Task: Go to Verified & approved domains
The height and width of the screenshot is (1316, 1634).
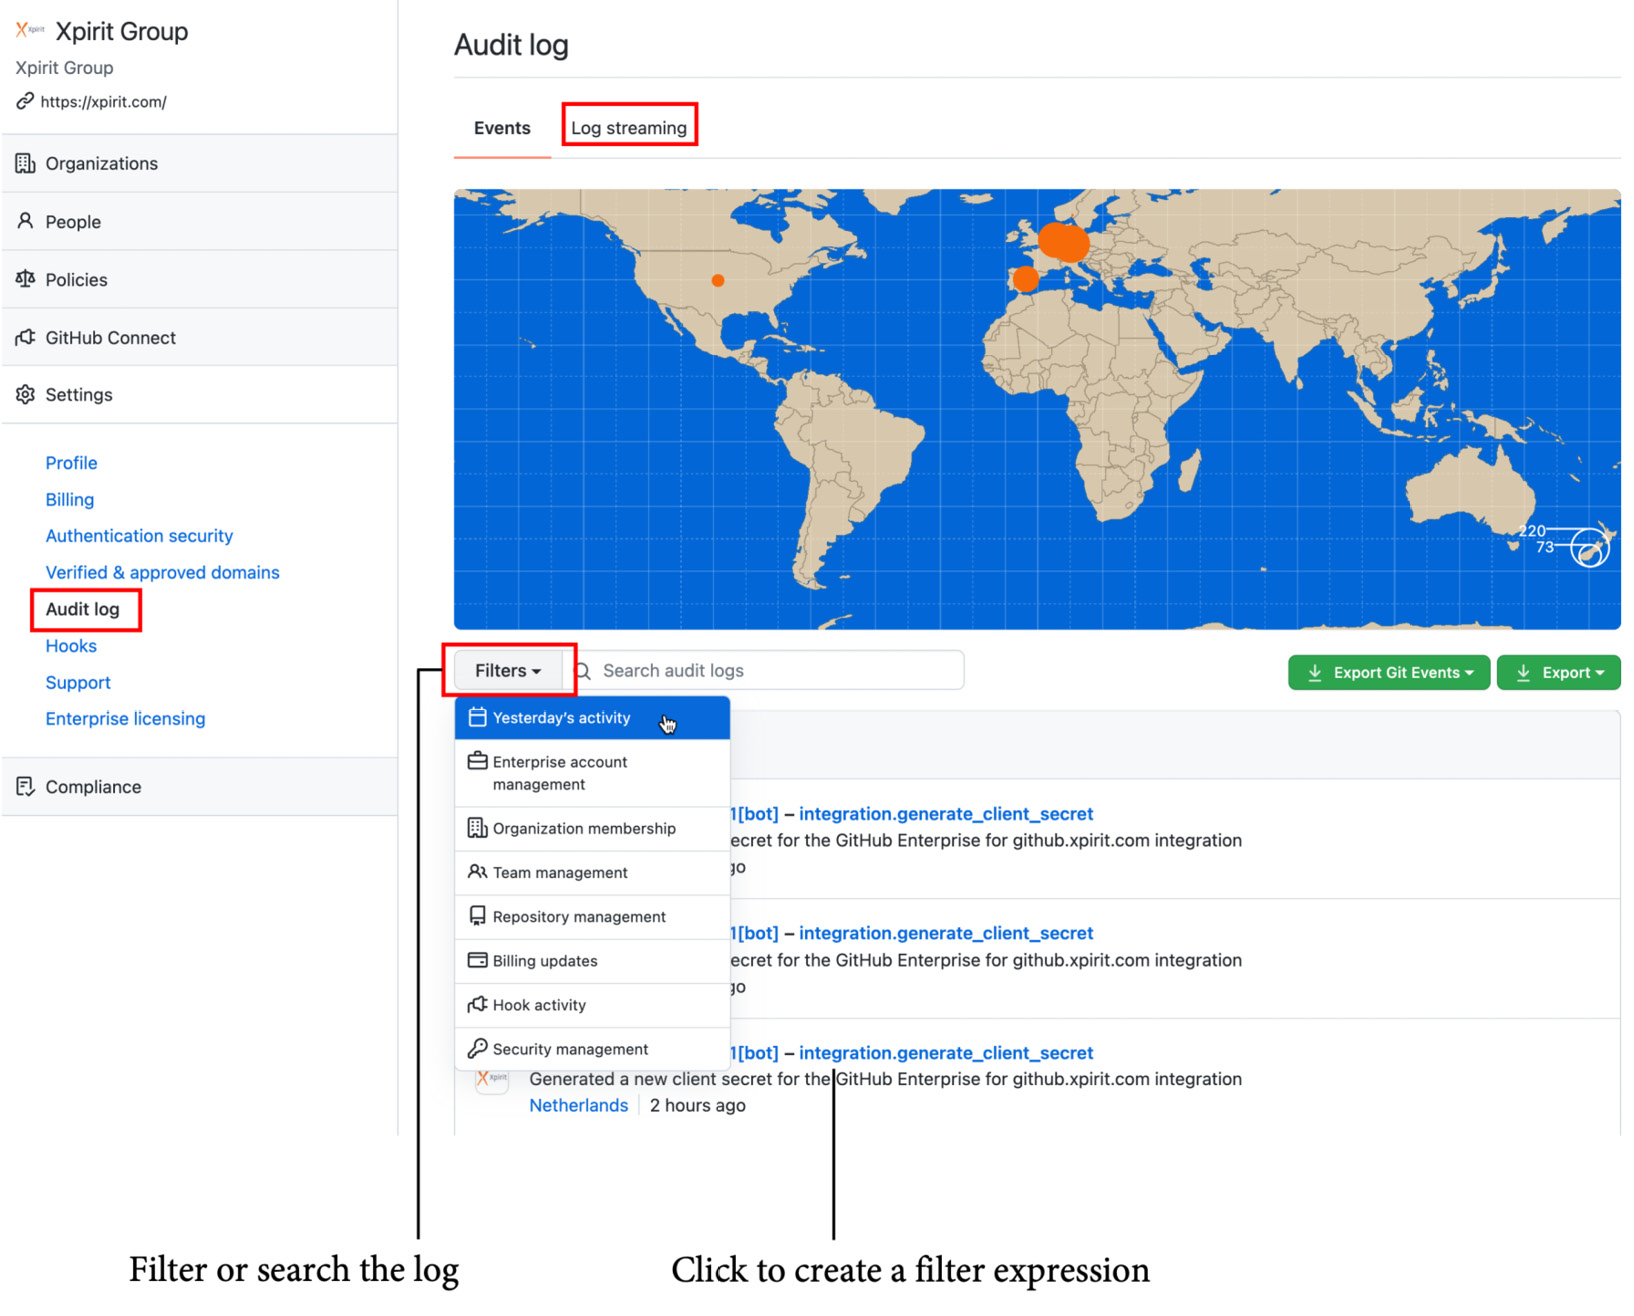Action: [x=162, y=572]
